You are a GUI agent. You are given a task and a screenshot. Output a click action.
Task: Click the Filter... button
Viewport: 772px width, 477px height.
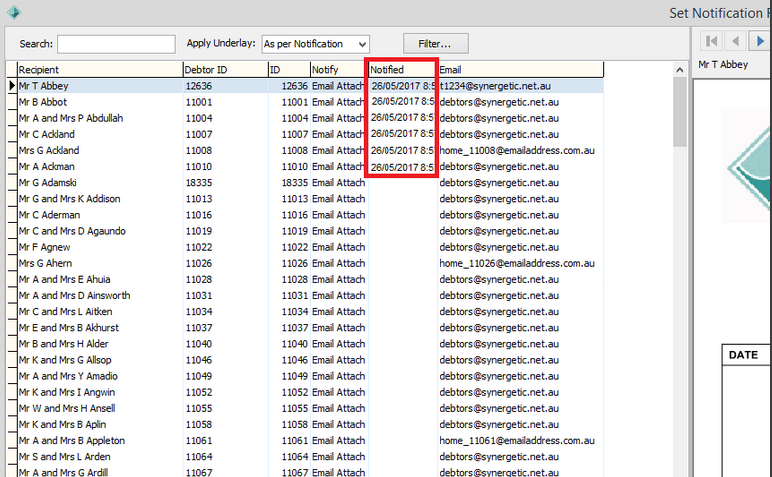(435, 44)
